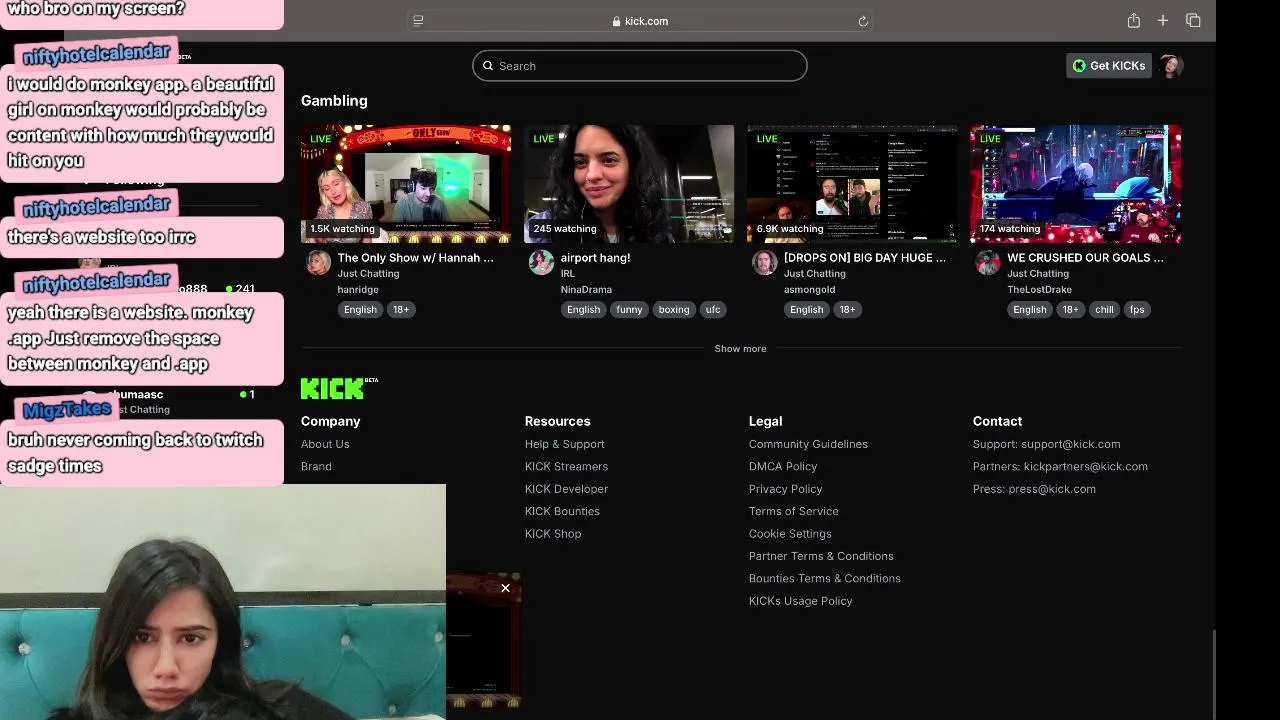This screenshot has height=720, width=1280.
Task: Open the Privacy Policy link
Action: 785,489
